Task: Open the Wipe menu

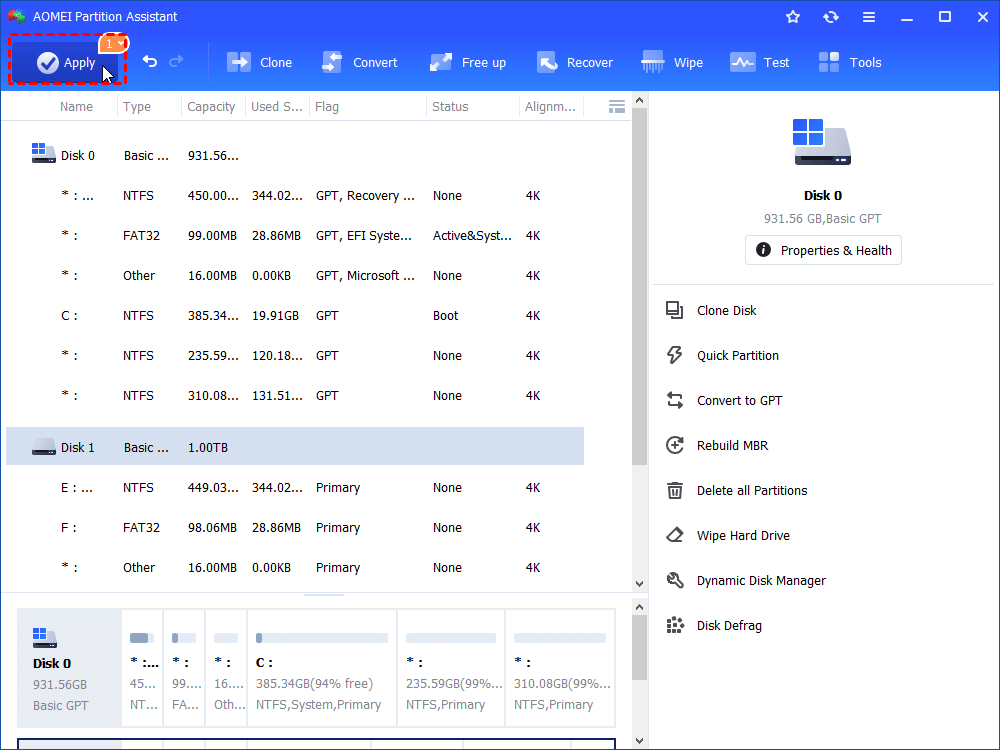Action: [x=672, y=62]
